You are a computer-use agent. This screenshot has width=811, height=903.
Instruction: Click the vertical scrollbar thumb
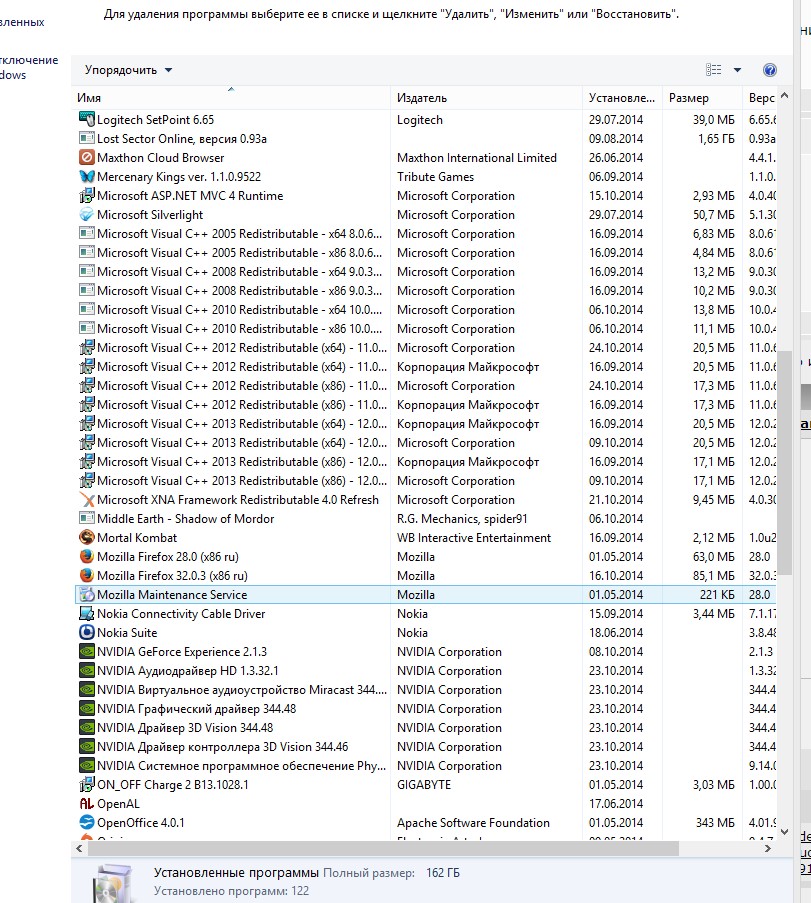[x=784, y=463]
